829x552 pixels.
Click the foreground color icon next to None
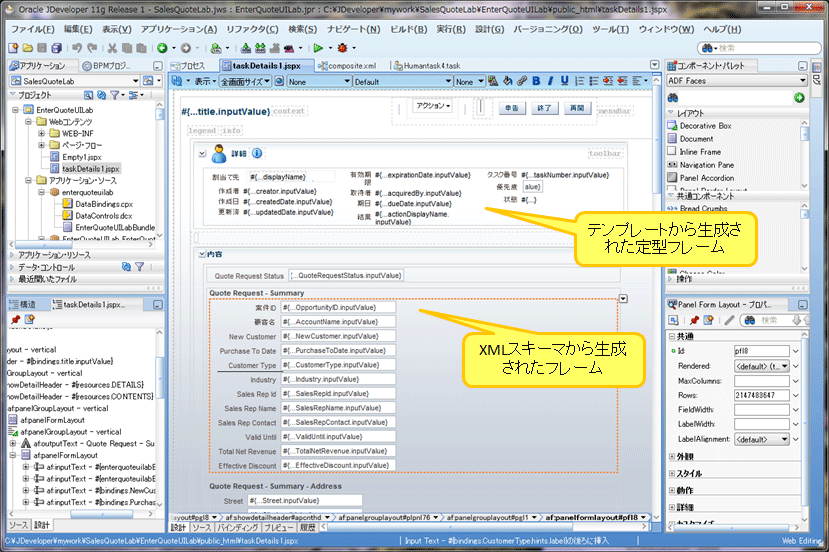[493, 81]
